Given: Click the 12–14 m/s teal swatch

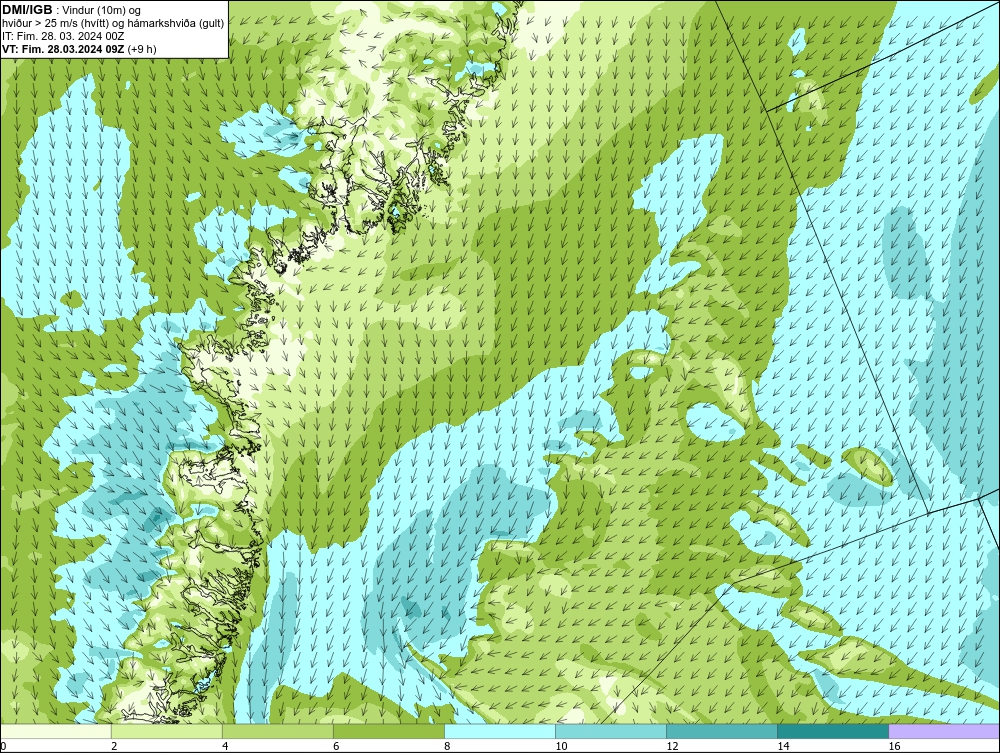Looking at the screenshot, I should click(x=722, y=731).
